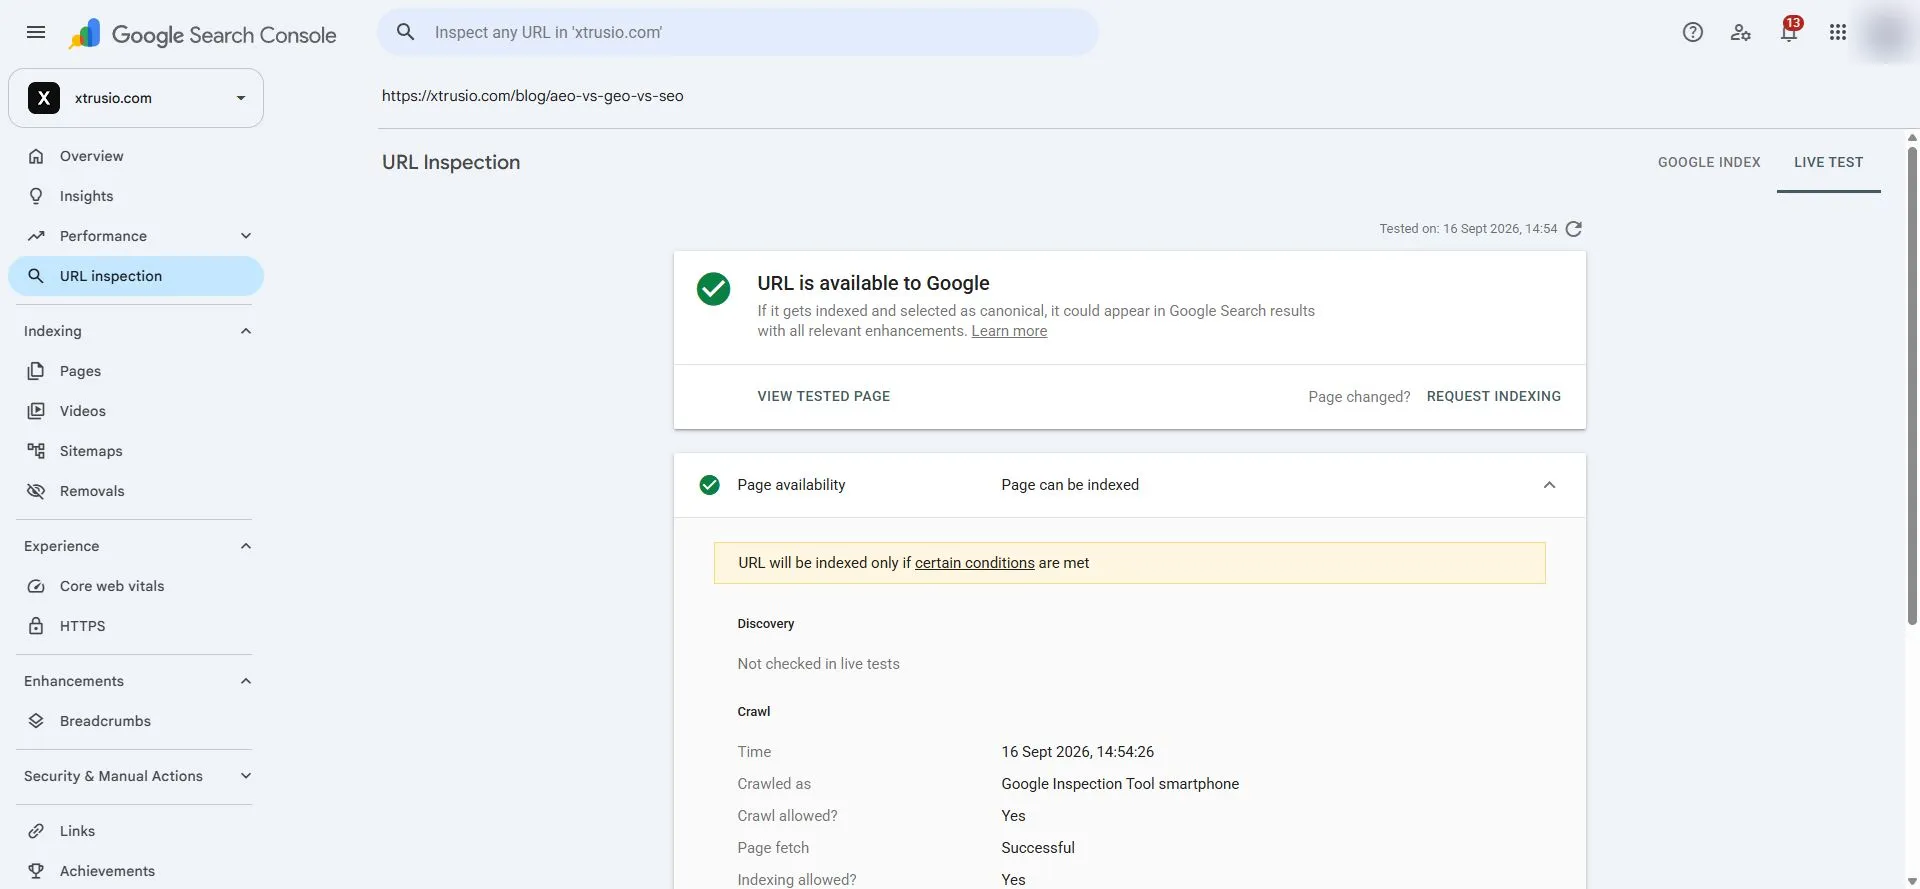The height and width of the screenshot is (889, 1920).
Task: Expand the Performance section chevron
Action: coord(246,236)
